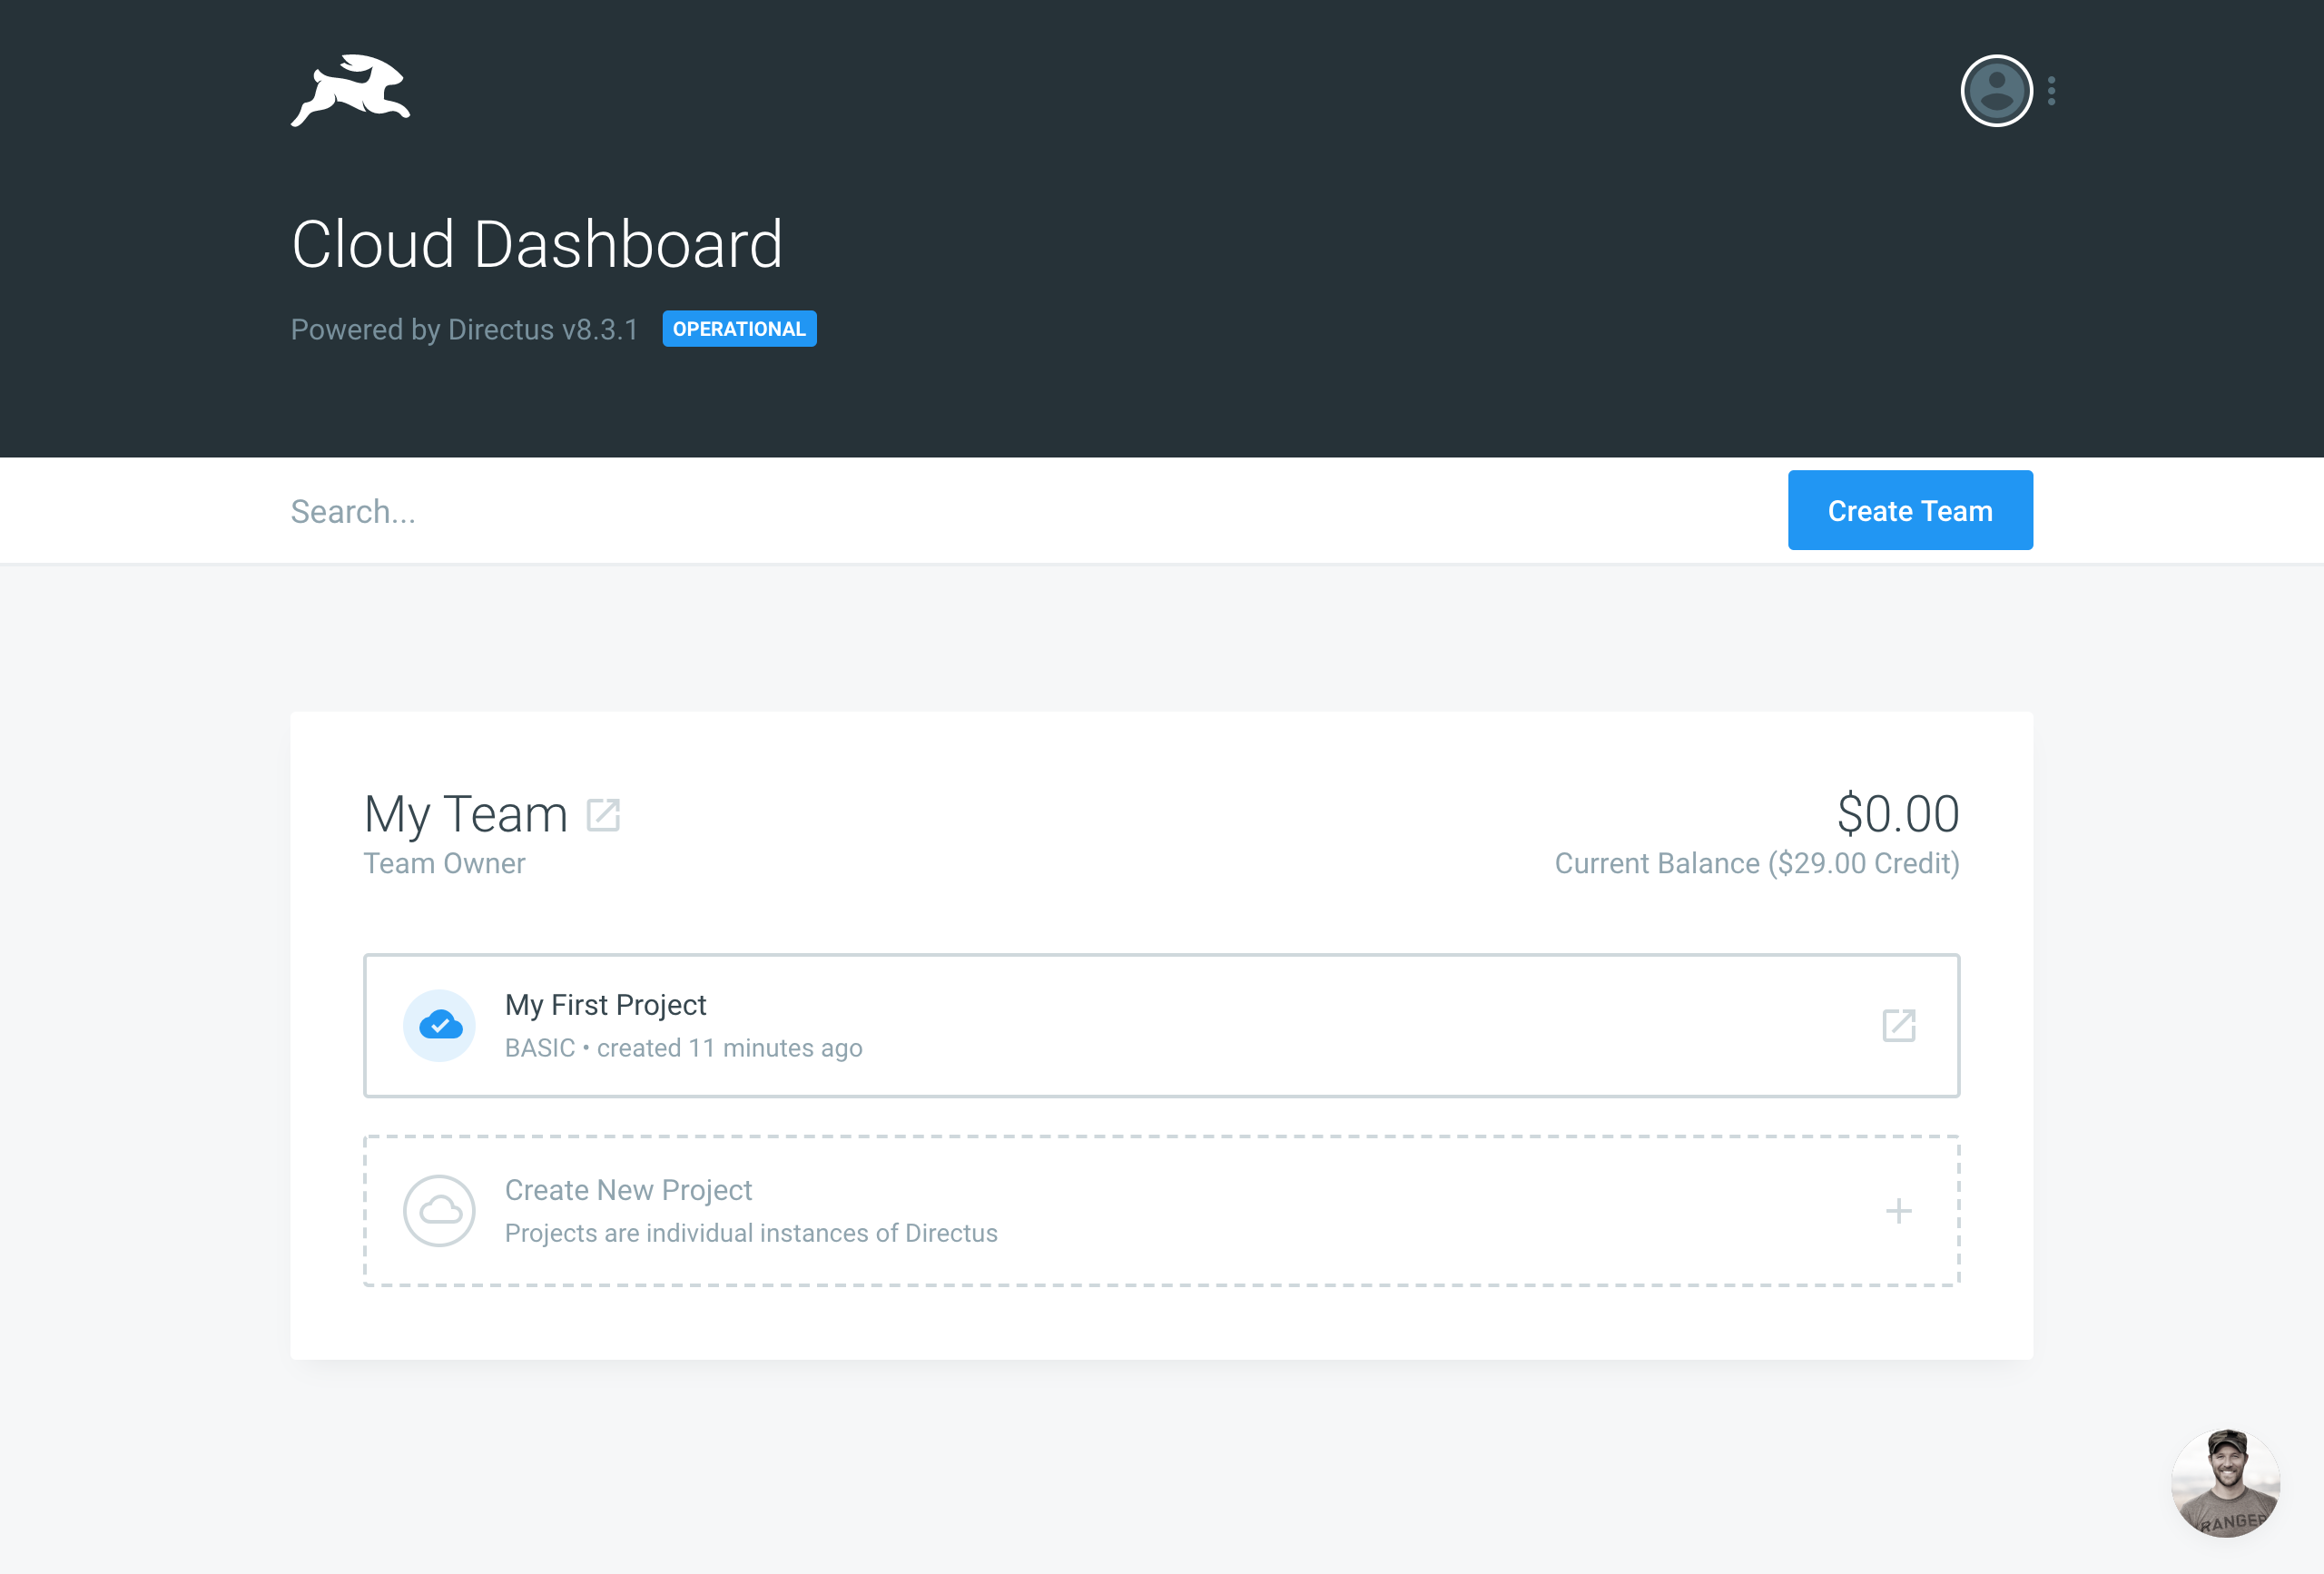Click Current Balance ($29.00 Credit) text
This screenshot has width=2324, height=1574.
click(1757, 863)
